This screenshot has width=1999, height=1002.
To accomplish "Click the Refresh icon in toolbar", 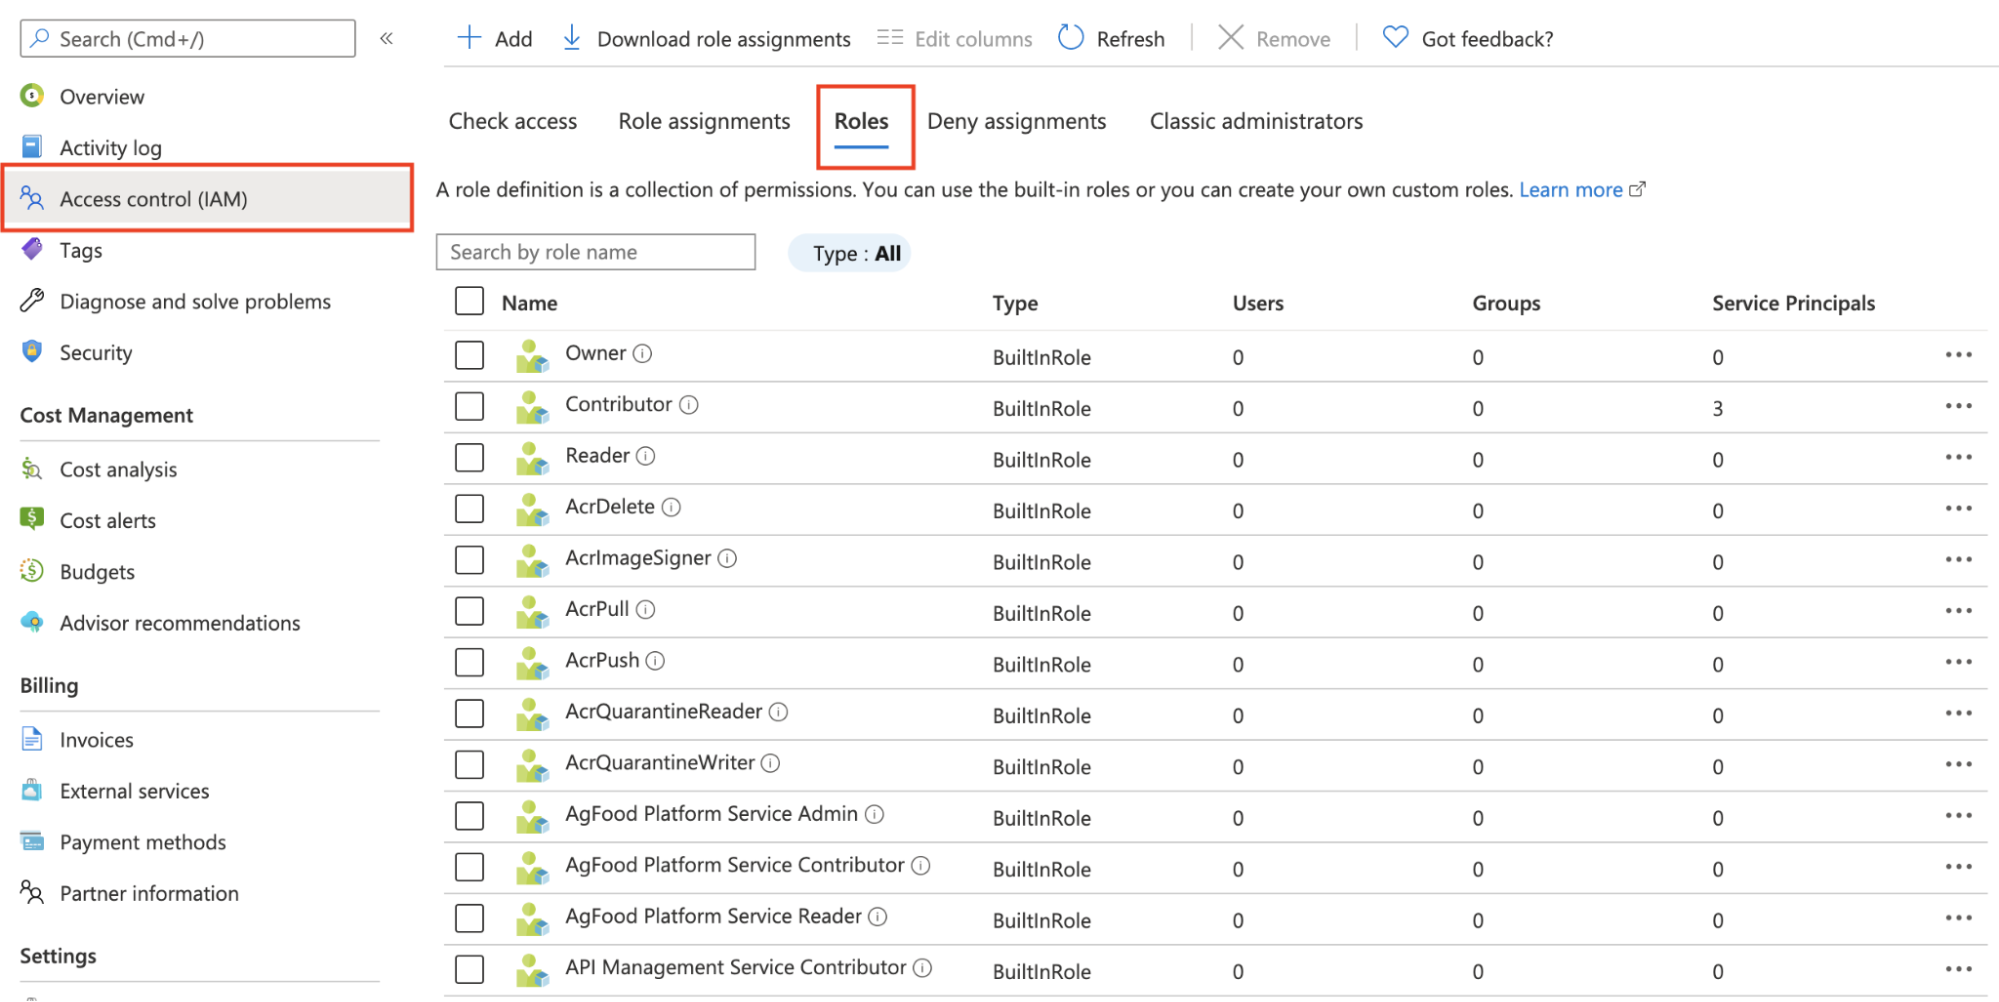I will click(x=1071, y=38).
